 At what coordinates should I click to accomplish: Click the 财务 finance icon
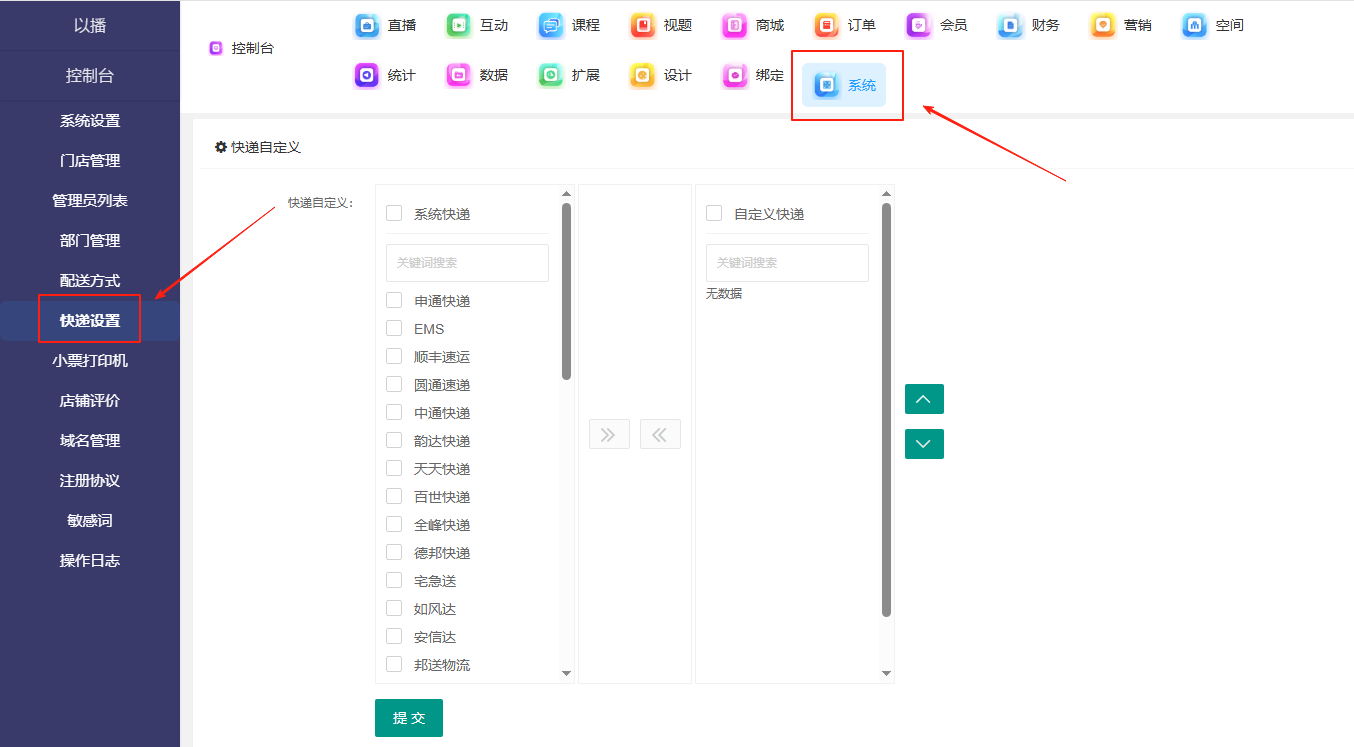click(x=1011, y=26)
